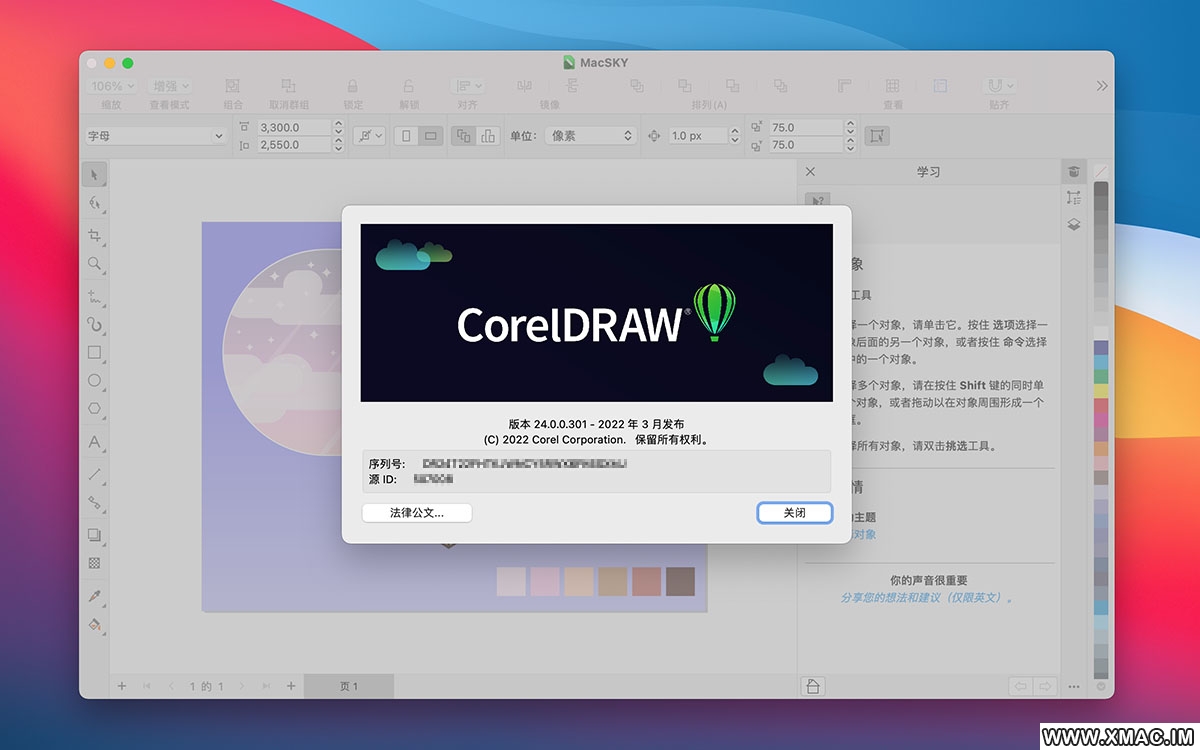Open the Properties docker icon
This screenshot has height=750, width=1200.
tap(1073, 198)
